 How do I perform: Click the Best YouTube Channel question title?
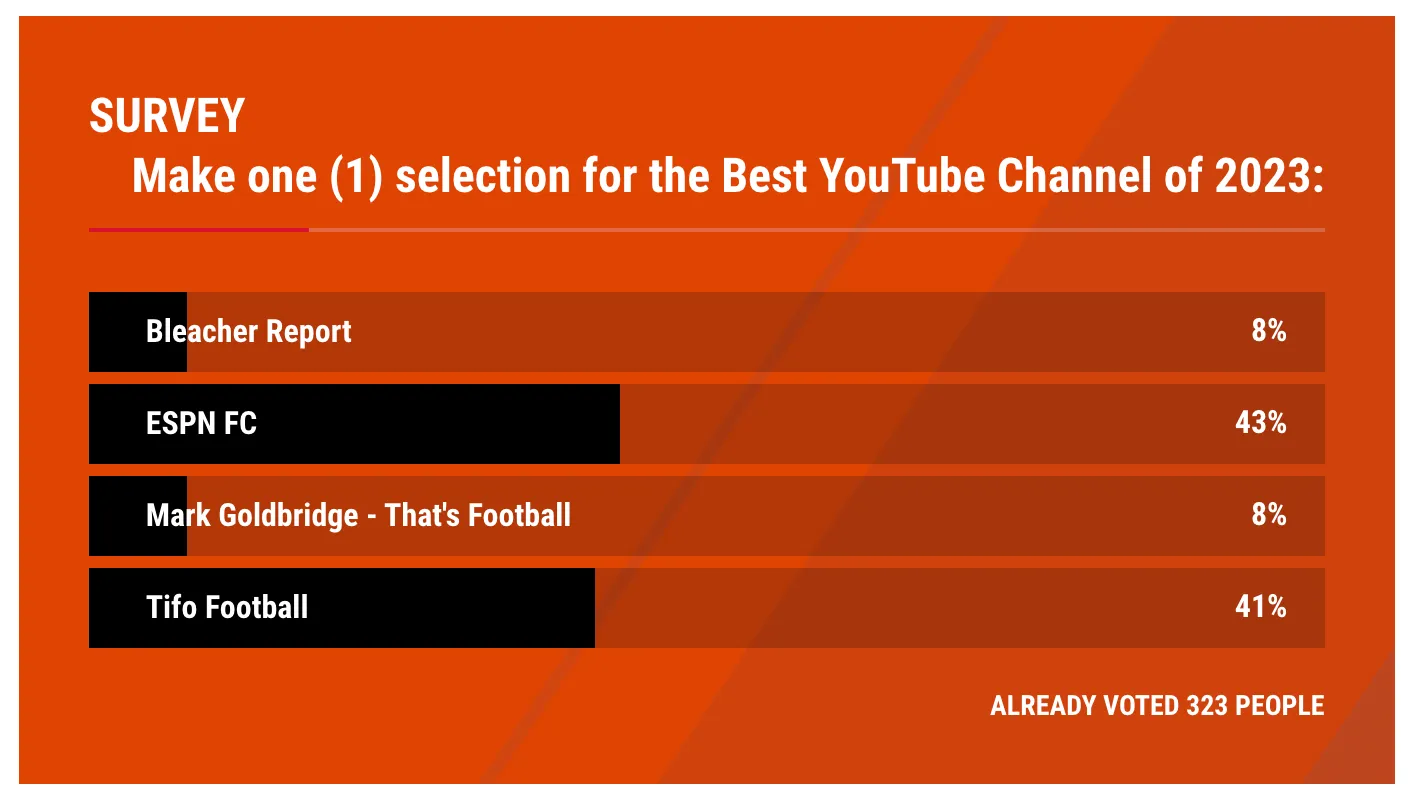pyautogui.click(x=727, y=177)
